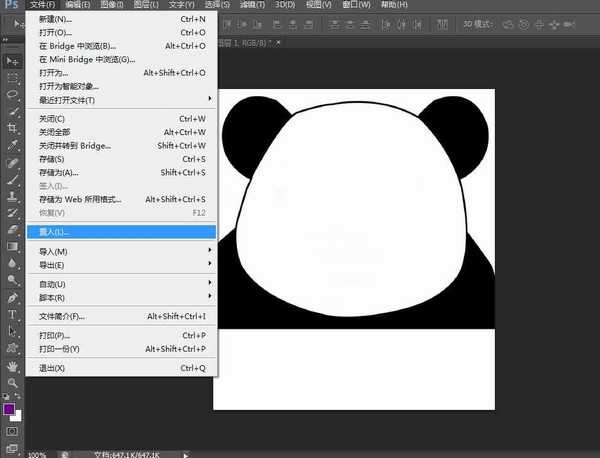Open the purple foreground color swatch
The image size is (600, 458).
pos(10,408)
